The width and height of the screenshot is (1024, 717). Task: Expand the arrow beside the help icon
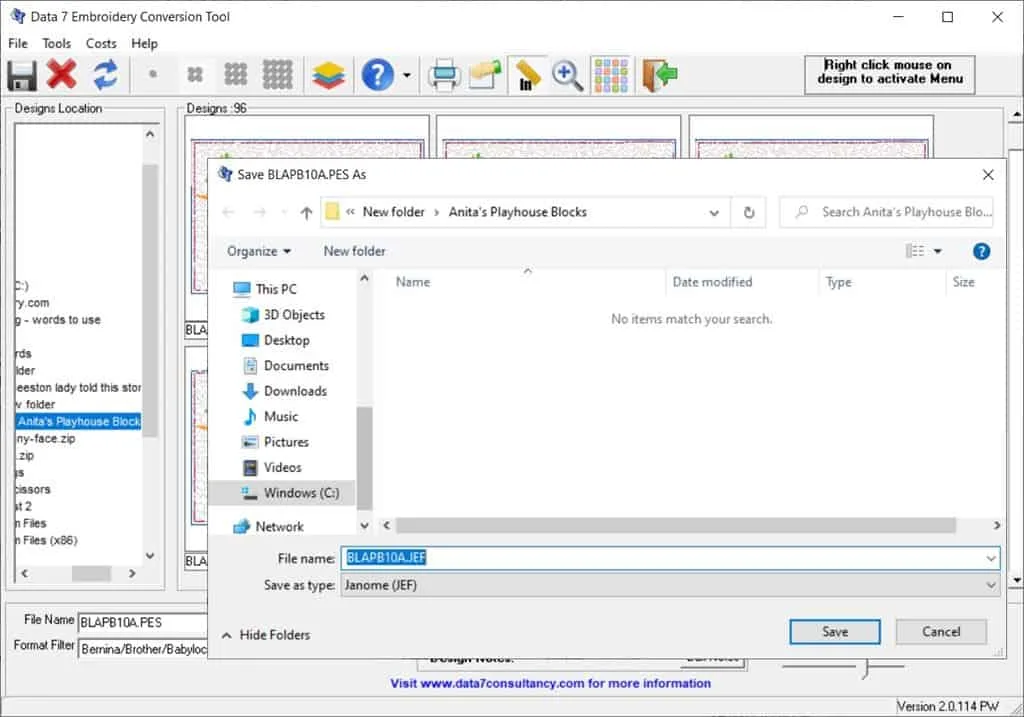pyautogui.click(x=407, y=75)
